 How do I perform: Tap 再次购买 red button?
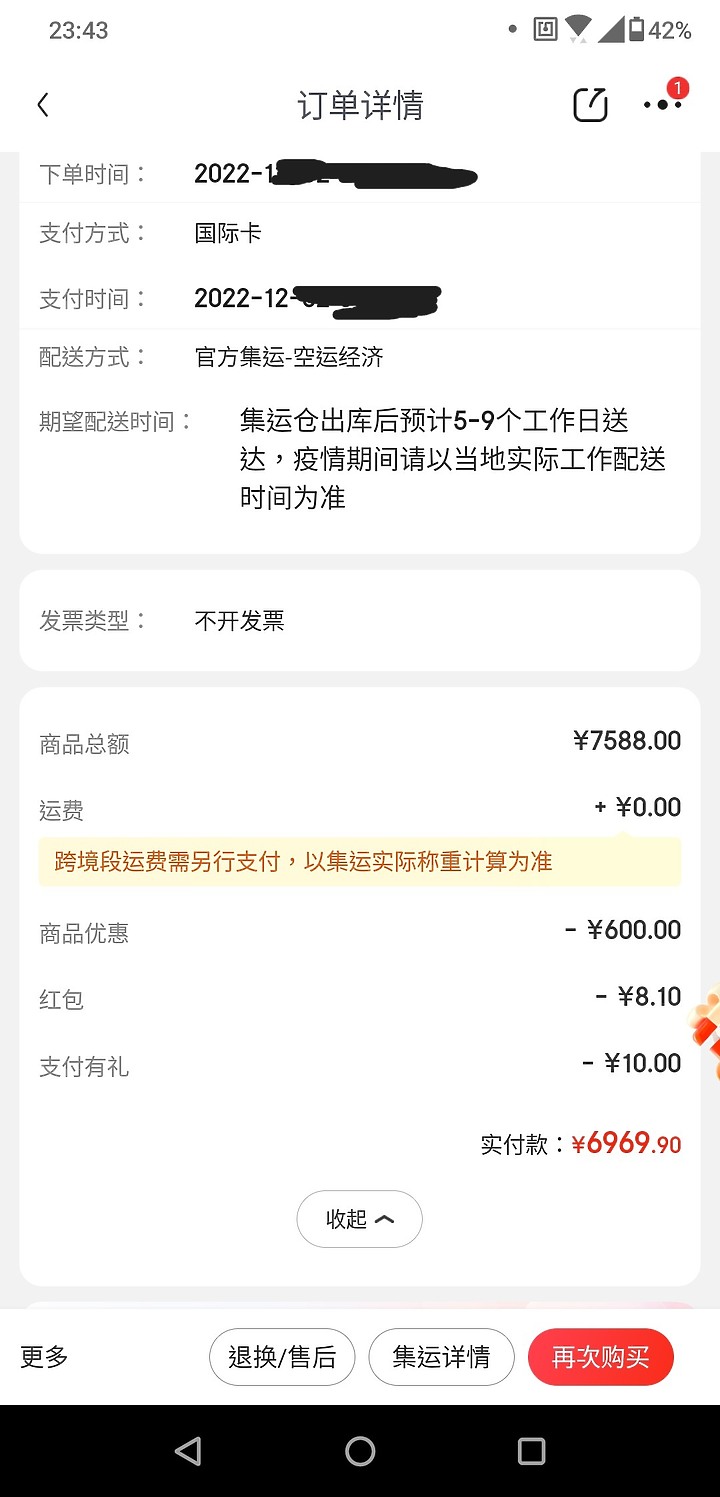pos(601,1357)
